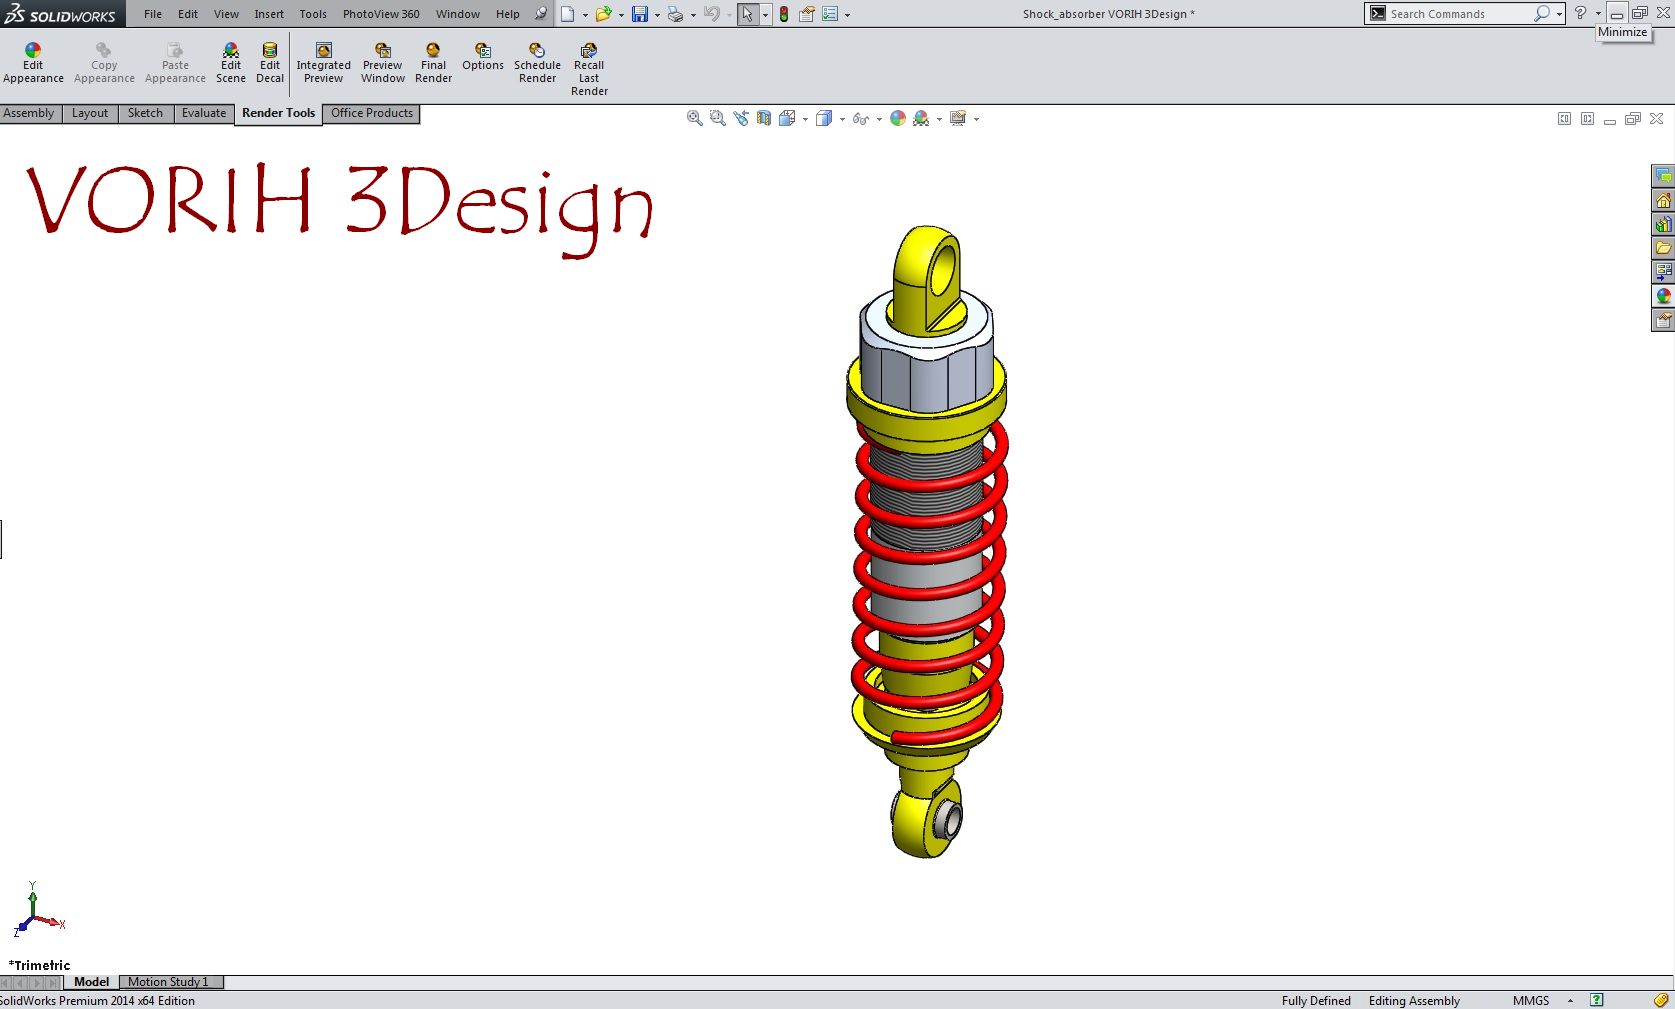The image size is (1675, 1009).
Task: Switch to the Sketch tab
Action: pyautogui.click(x=145, y=113)
